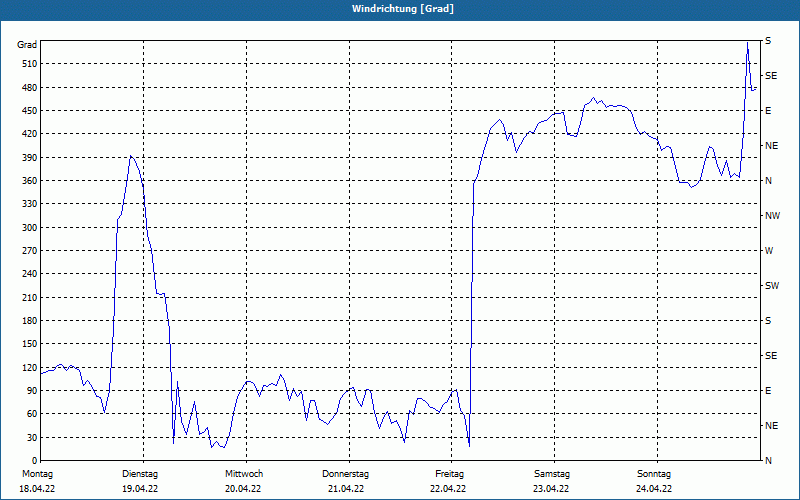Click the "Grad" y-axis unit label
The image size is (800, 500).
point(27,45)
